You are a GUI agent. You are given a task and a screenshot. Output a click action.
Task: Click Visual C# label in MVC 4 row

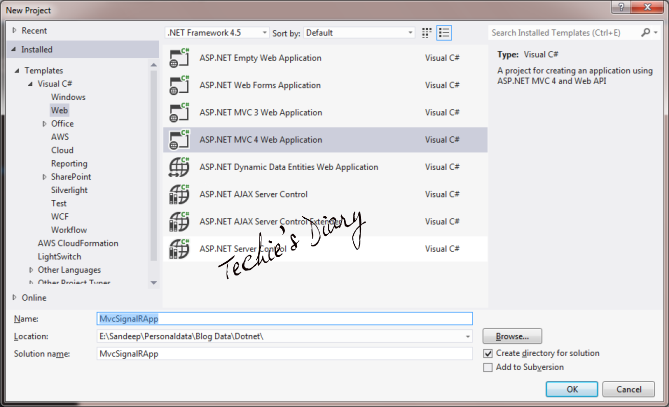tap(442, 140)
